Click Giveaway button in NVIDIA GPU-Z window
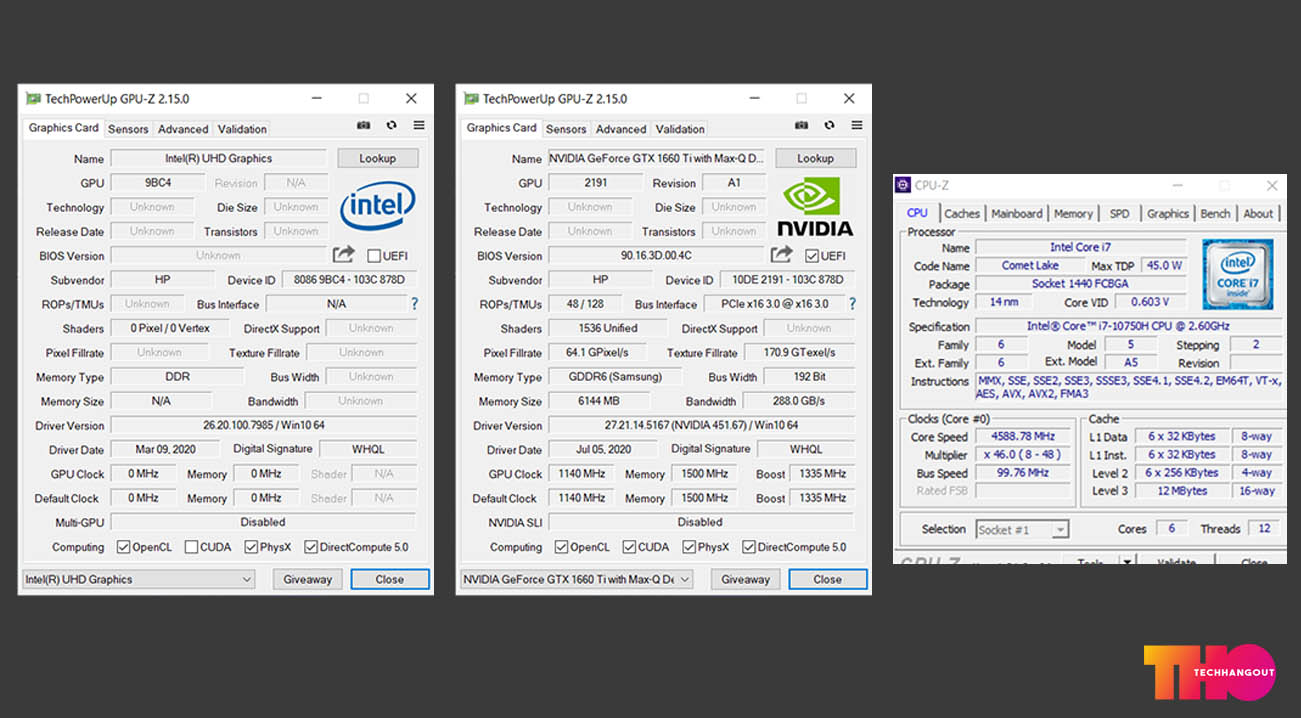Image resolution: width=1301 pixels, height=718 pixels. click(x=746, y=579)
